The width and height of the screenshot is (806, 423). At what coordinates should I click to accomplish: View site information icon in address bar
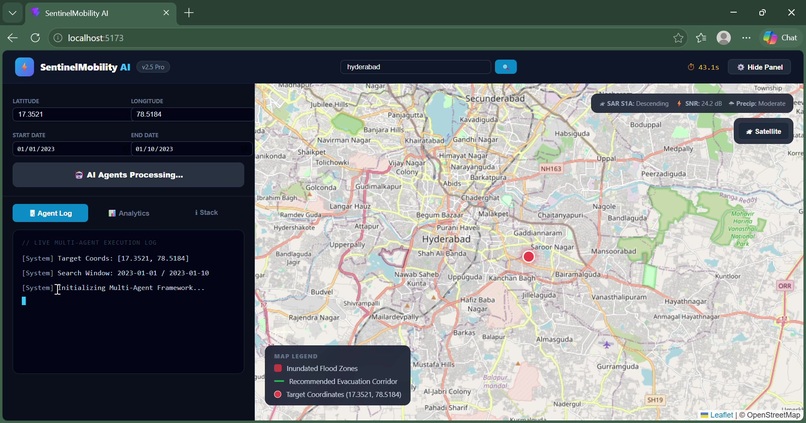click(x=58, y=38)
